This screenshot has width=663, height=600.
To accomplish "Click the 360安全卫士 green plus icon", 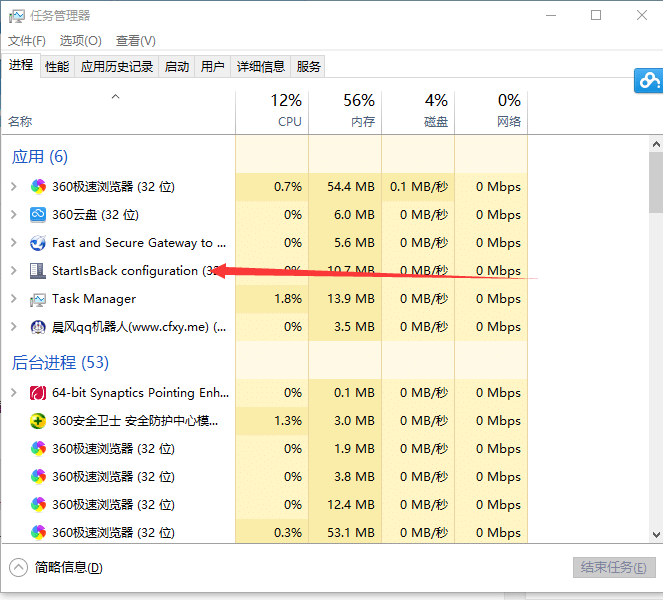I will [x=38, y=421].
